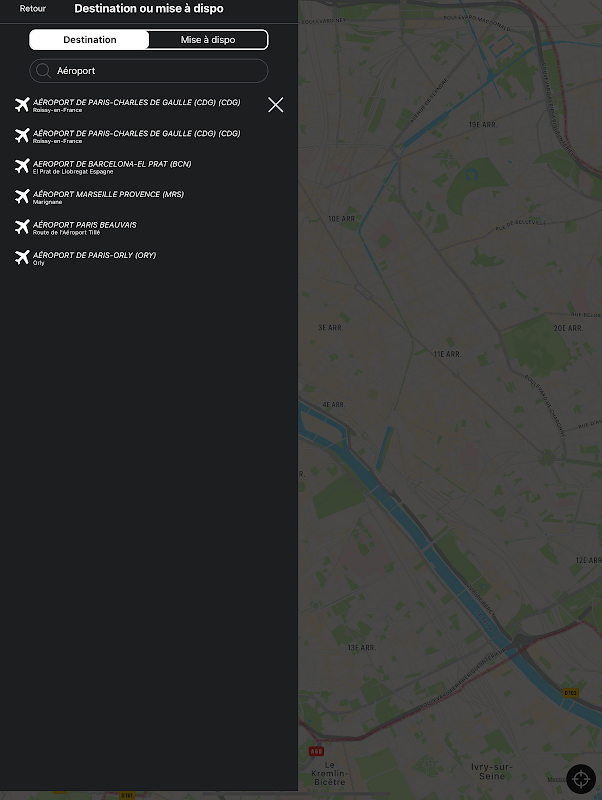This screenshot has width=602, height=800.
Task: Click the Aéroport search field
Action: click(x=148, y=71)
